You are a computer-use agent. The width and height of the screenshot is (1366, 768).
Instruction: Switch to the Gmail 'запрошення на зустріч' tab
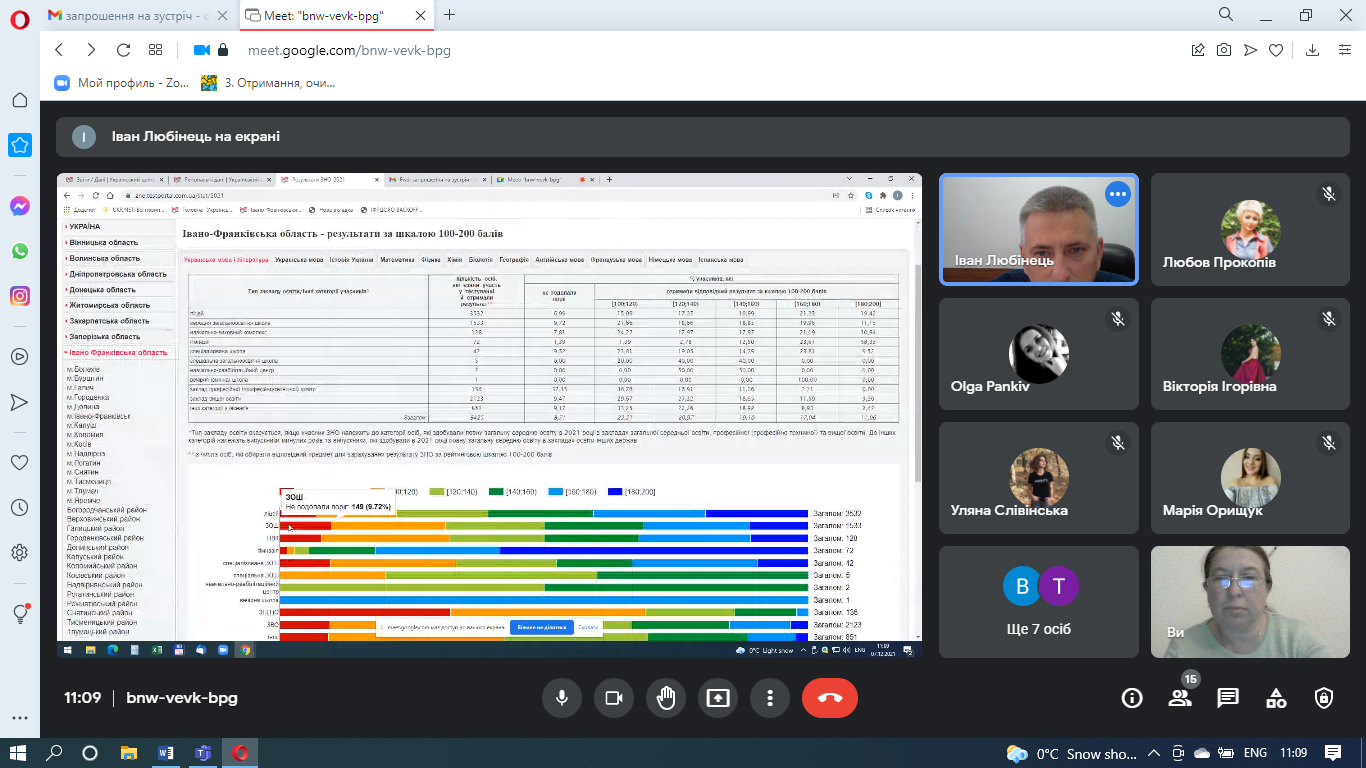pos(128,15)
